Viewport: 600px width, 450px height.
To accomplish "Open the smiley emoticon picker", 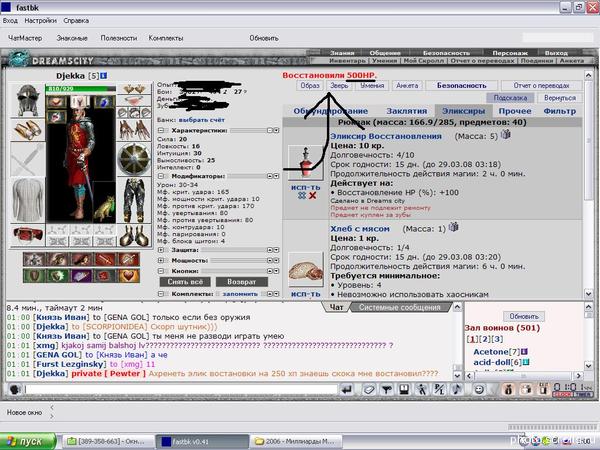I will pyautogui.click(x=479, y=390).
